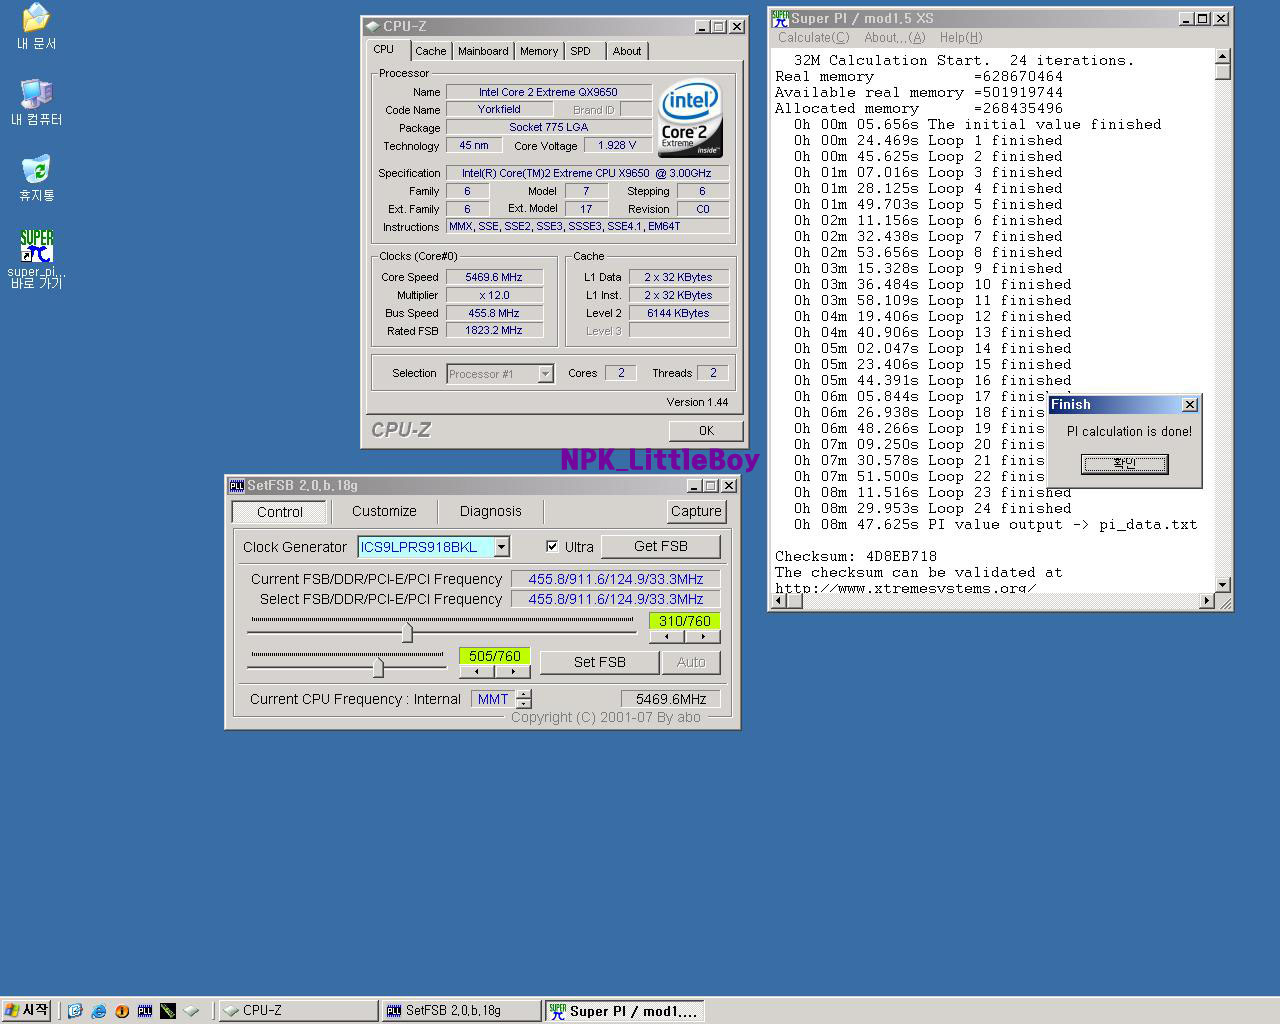Viewport: 1280px width, 1024px height.
Task: Click the Set FSB button
Action: click(600, 662)
